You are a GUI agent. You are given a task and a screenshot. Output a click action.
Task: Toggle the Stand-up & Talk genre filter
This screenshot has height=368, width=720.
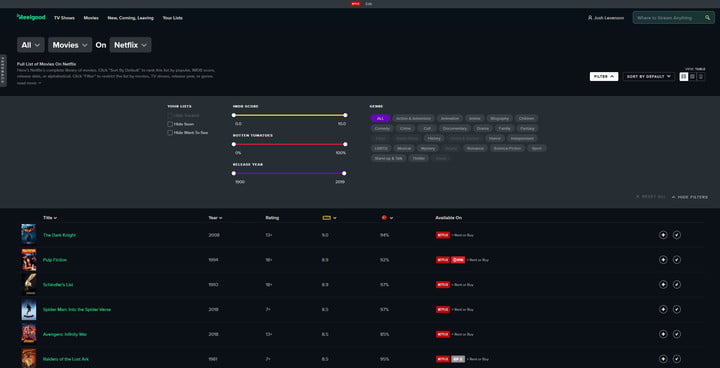click(x=388, y=159)
